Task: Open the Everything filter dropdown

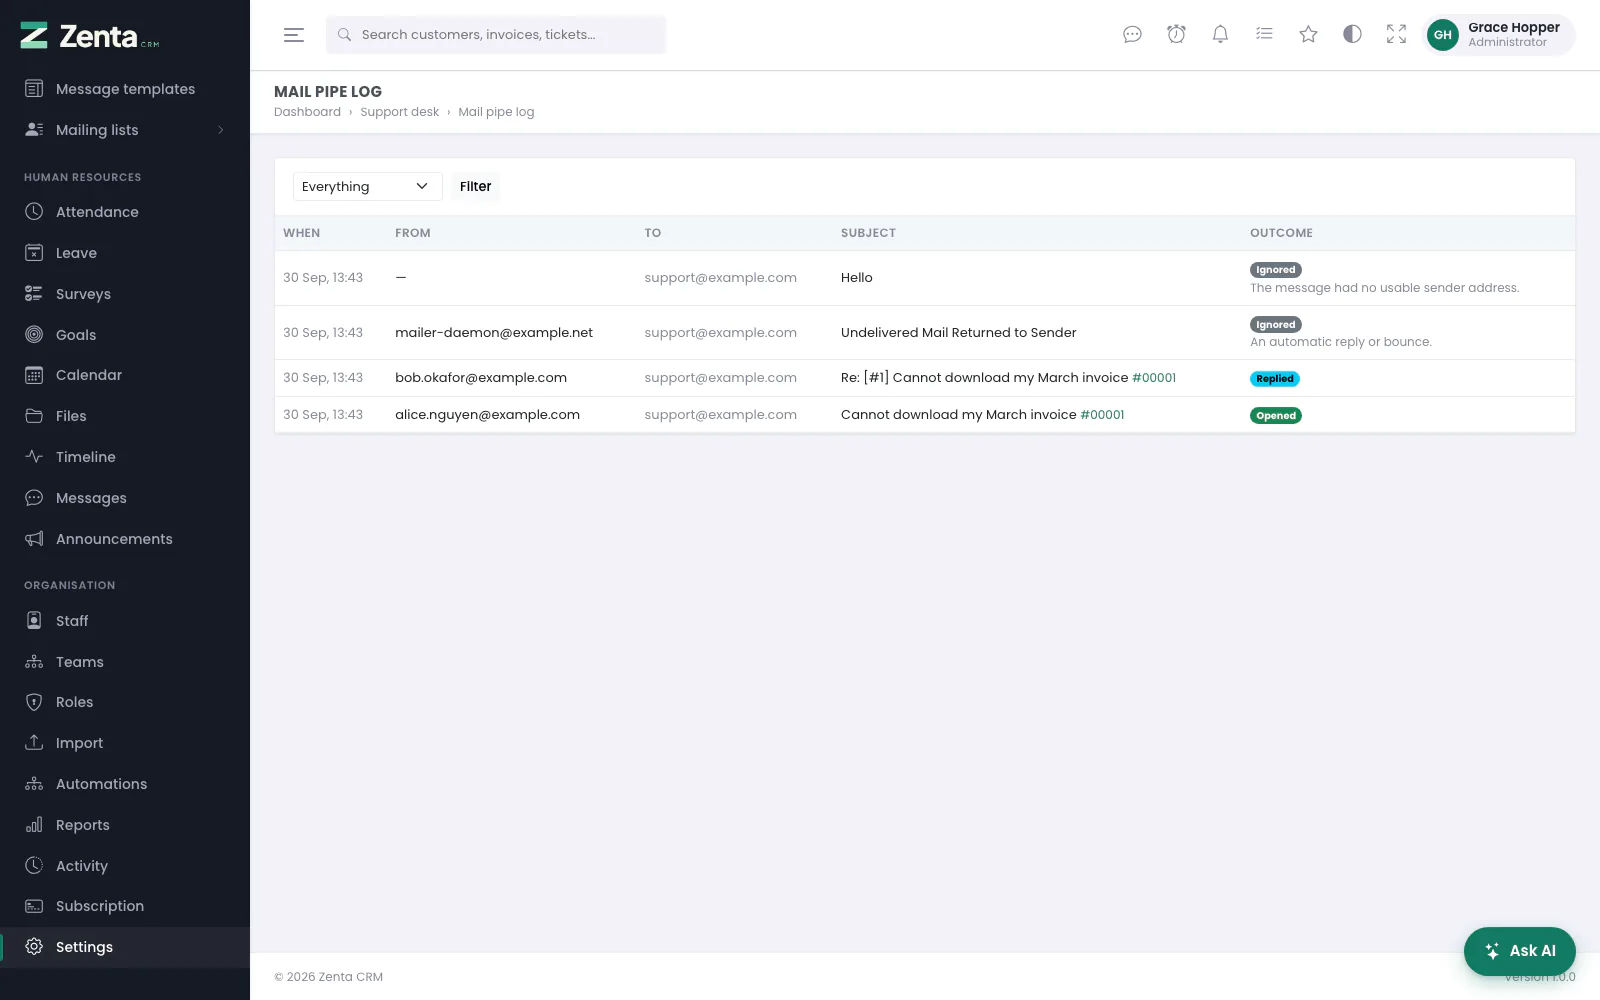Action: [x=367, y=186]
